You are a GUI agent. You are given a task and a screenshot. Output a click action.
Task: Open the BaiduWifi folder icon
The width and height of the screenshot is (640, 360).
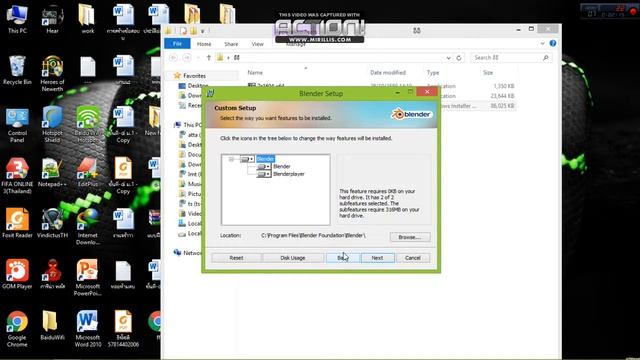click(52, 326)
